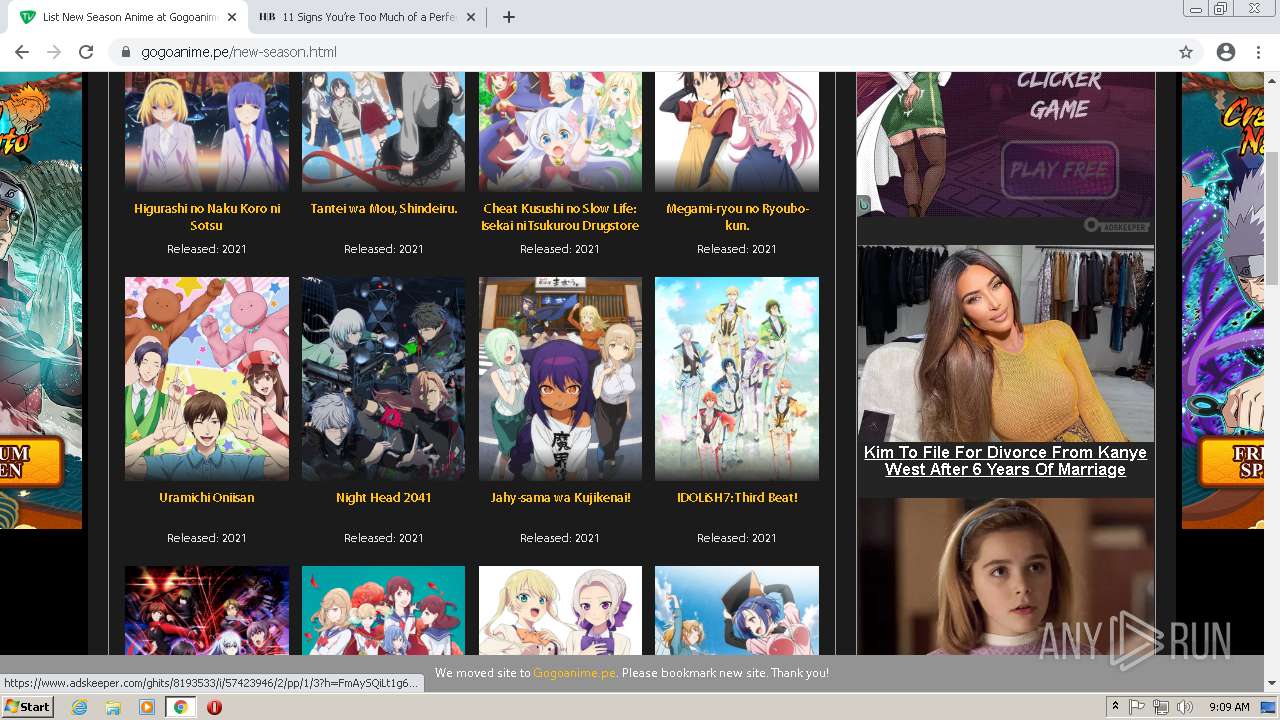1280x720 pixels.
Task: Follow the Gogoanime.pe link in notice bar
Action: point(574,673)
